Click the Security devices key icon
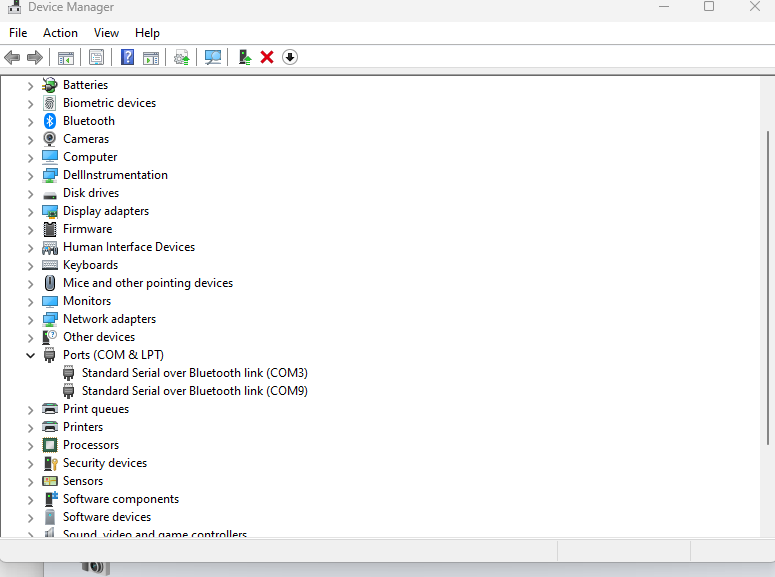Image resolution: width=775 pixels, height=577 pixels. tap(50, 463)
